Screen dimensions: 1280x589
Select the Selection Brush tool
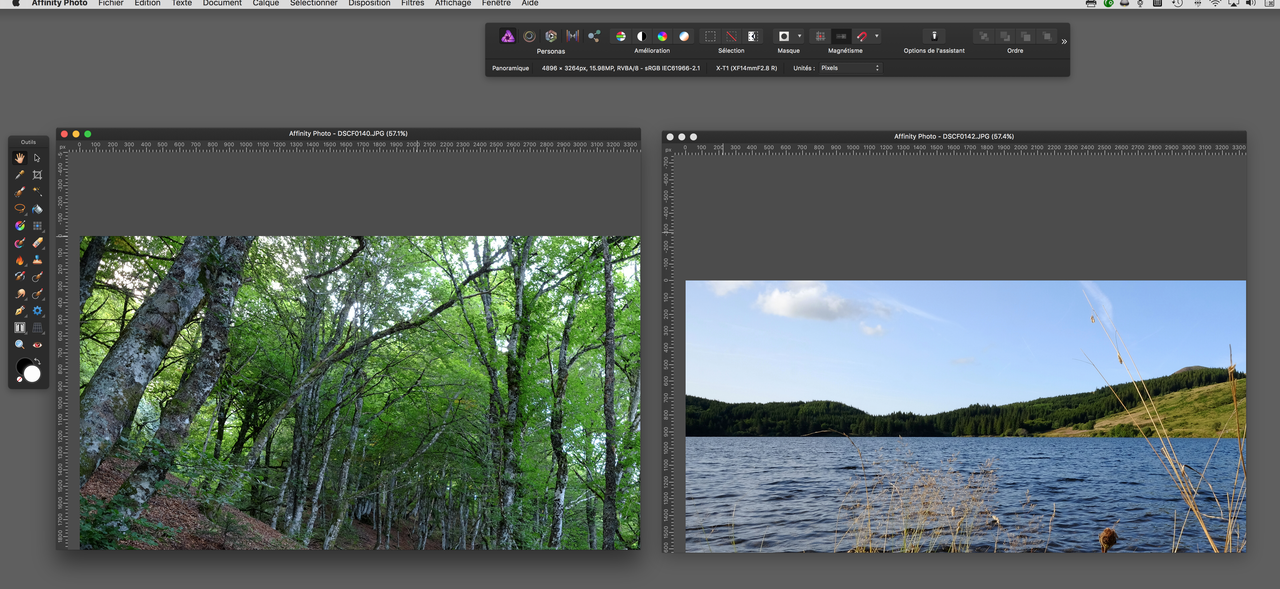19,192
